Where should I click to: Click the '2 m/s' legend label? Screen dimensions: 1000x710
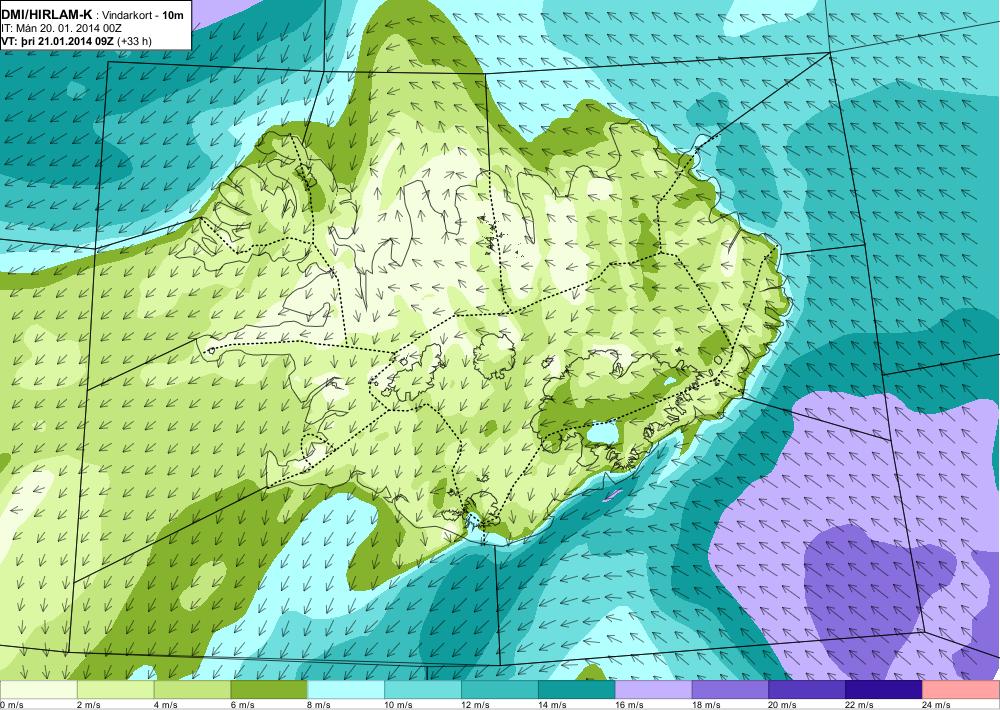[89, 705]
